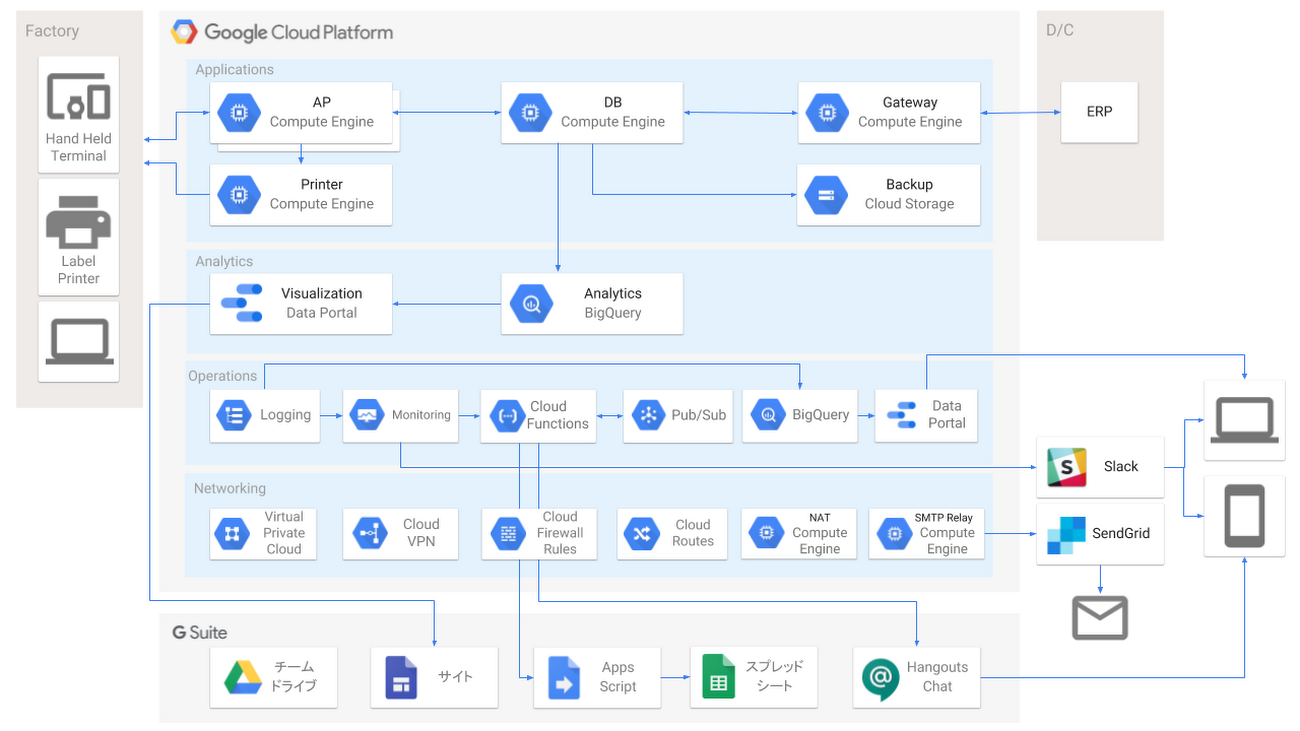Click the 'Cloud Routes' label text
Image resolution: width=1300 pixels, height=731 pixels.
(x=693, y=533)
